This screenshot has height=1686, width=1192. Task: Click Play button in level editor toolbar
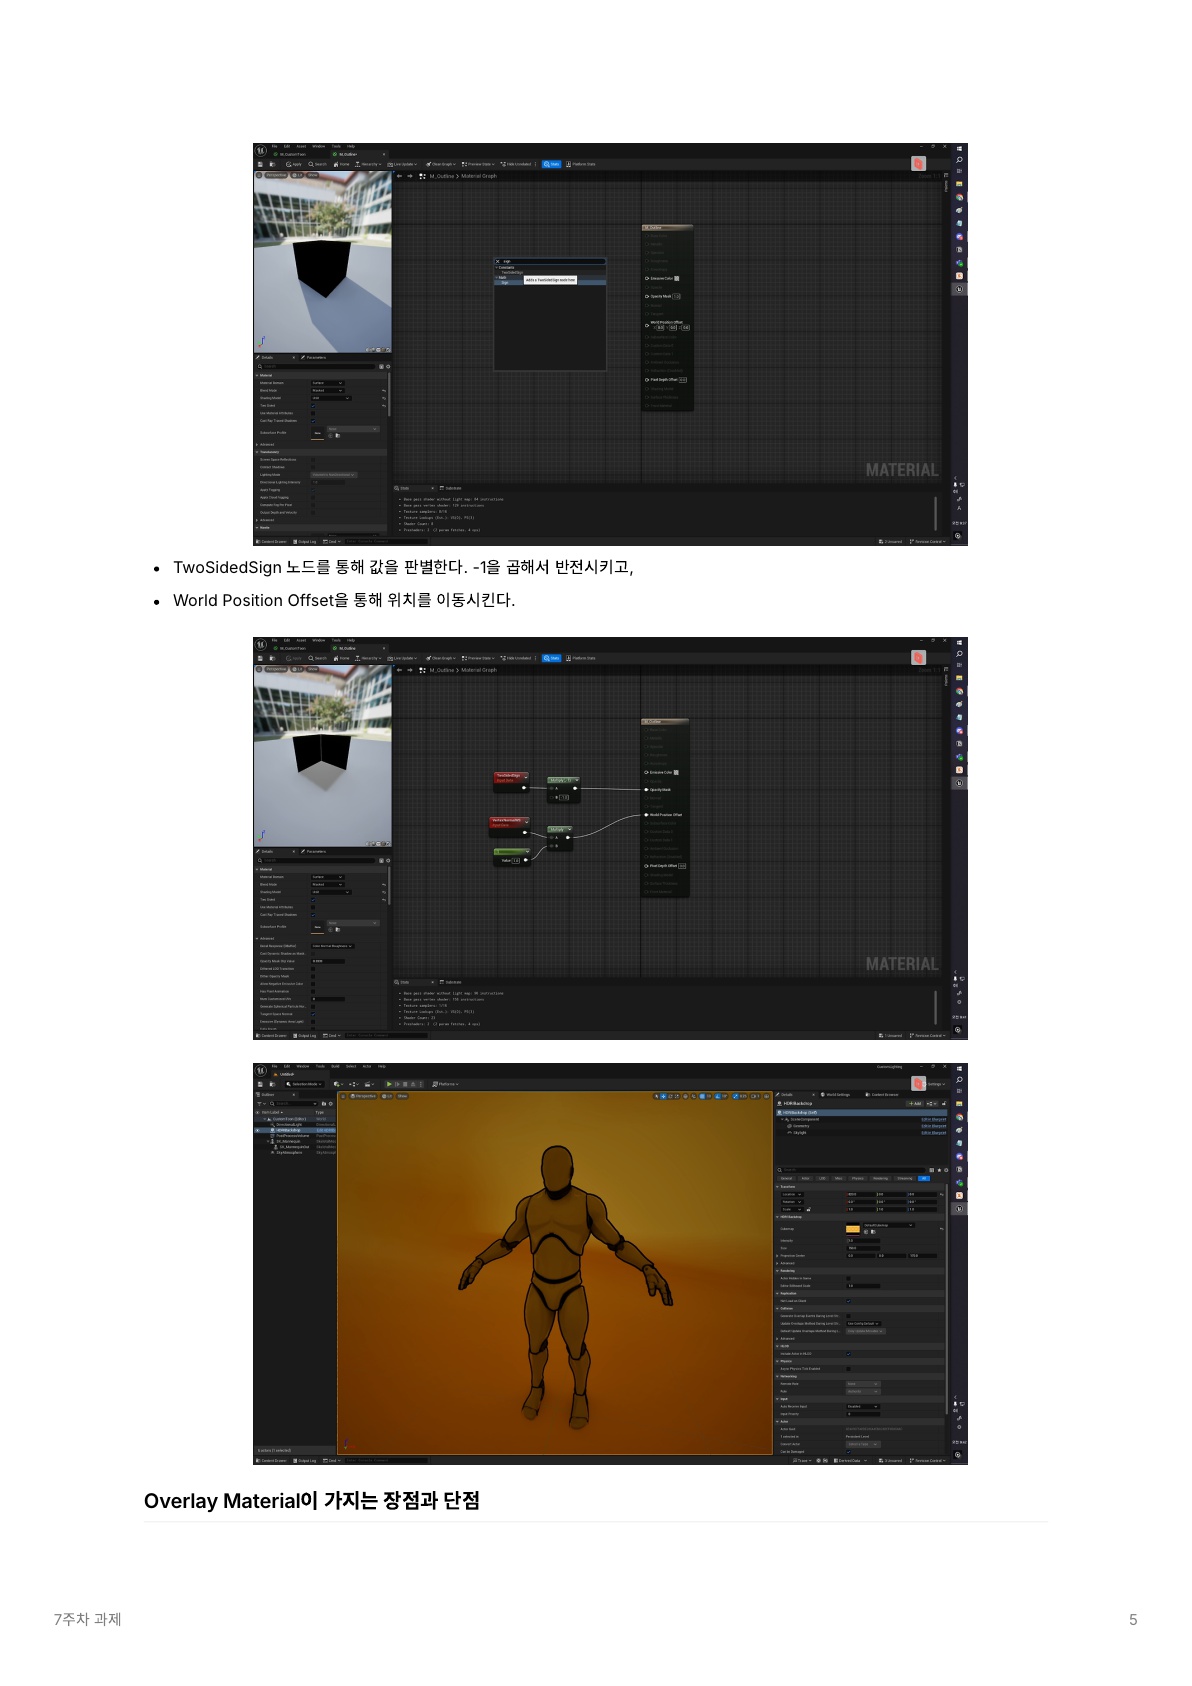point(389,1084)
